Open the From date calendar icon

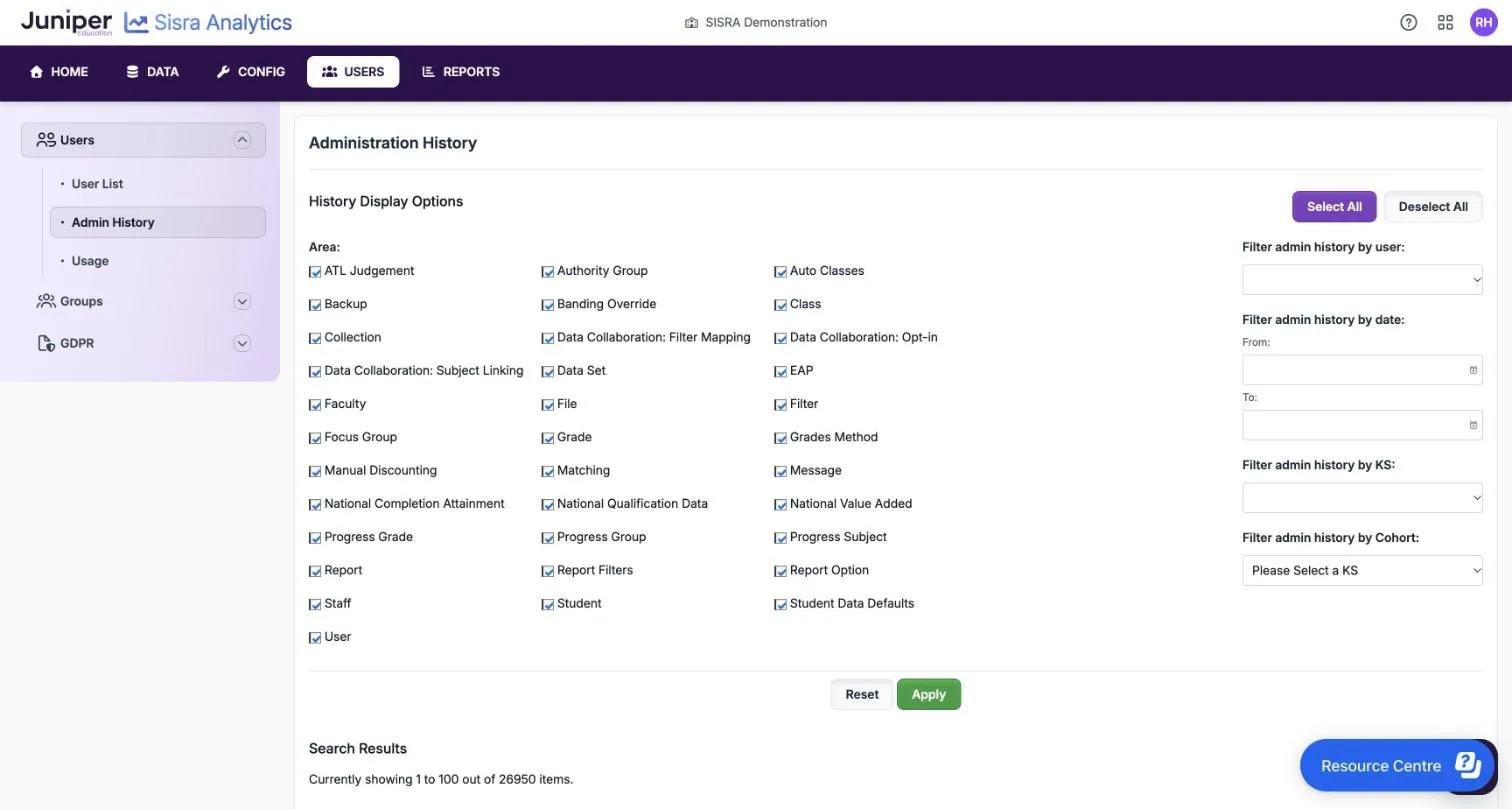pos(1473,370)
